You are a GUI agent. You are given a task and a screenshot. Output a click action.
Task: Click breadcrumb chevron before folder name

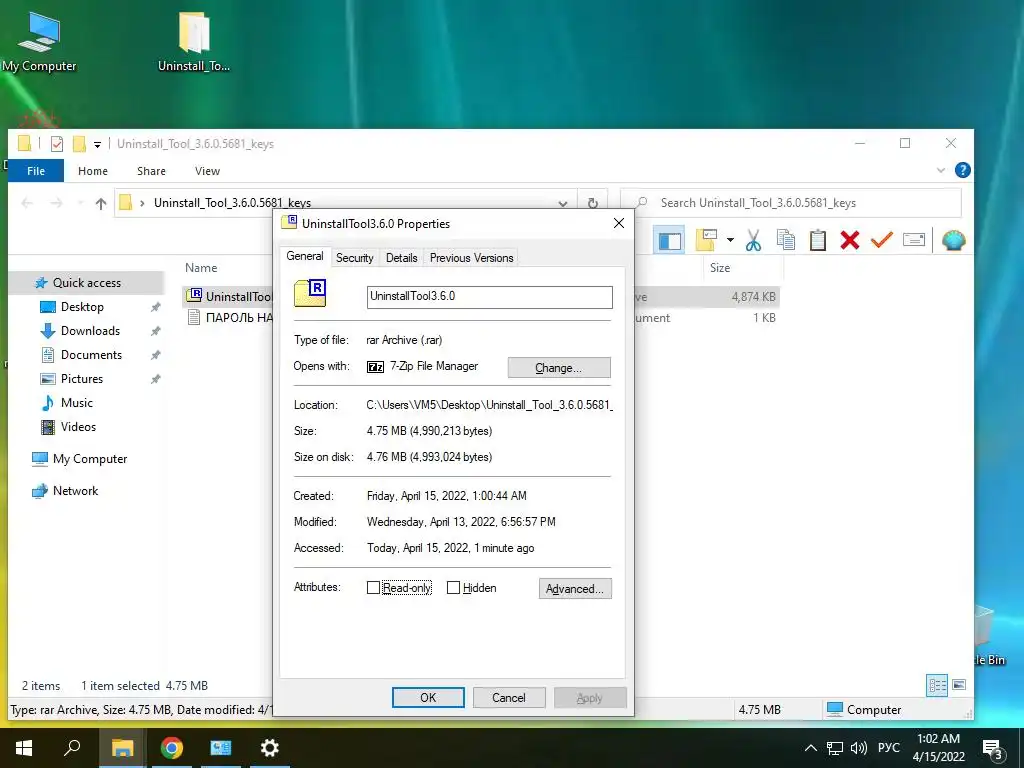point(142,203)
